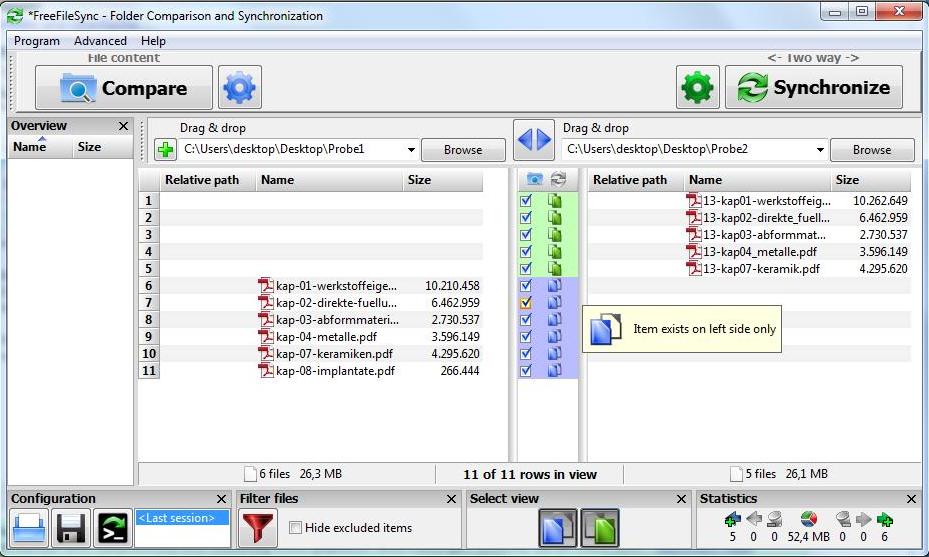Open the red funnel filter settings
The width and height of the screenshot is (929, 557).
click(x=257, y=528)
